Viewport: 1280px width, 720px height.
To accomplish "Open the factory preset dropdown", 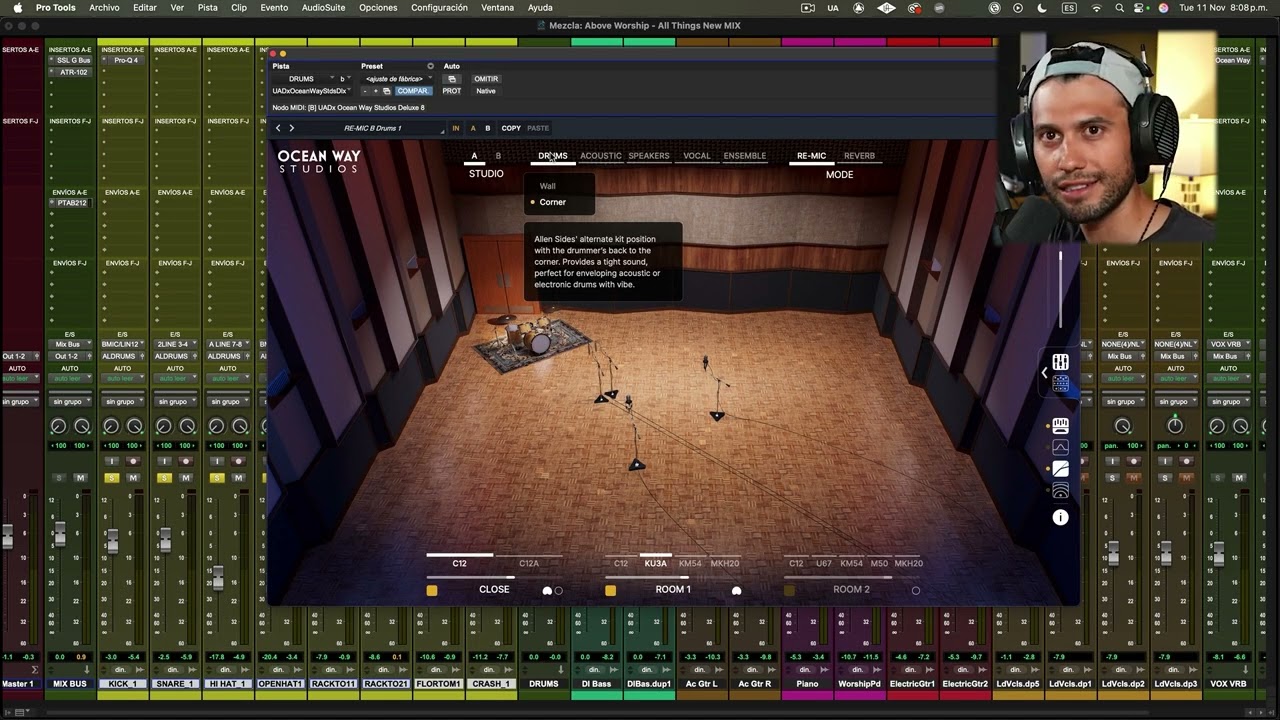I will pyautogui.click(x=397, y=79).
